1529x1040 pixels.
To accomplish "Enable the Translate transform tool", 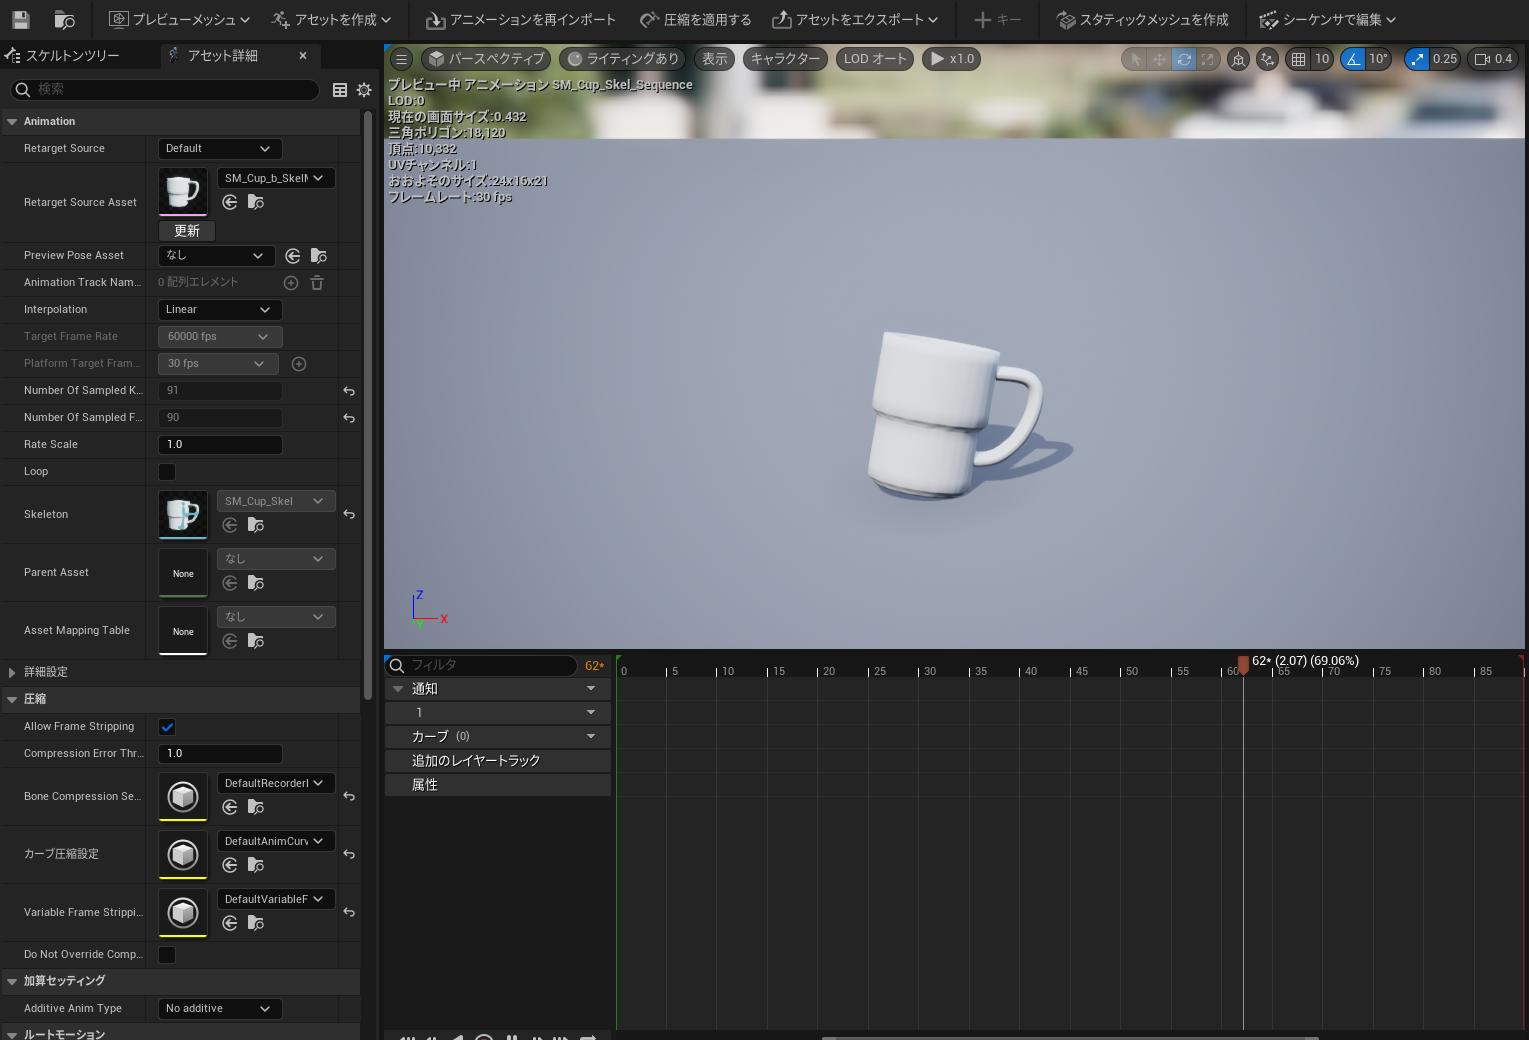I will click(1158, 59).
